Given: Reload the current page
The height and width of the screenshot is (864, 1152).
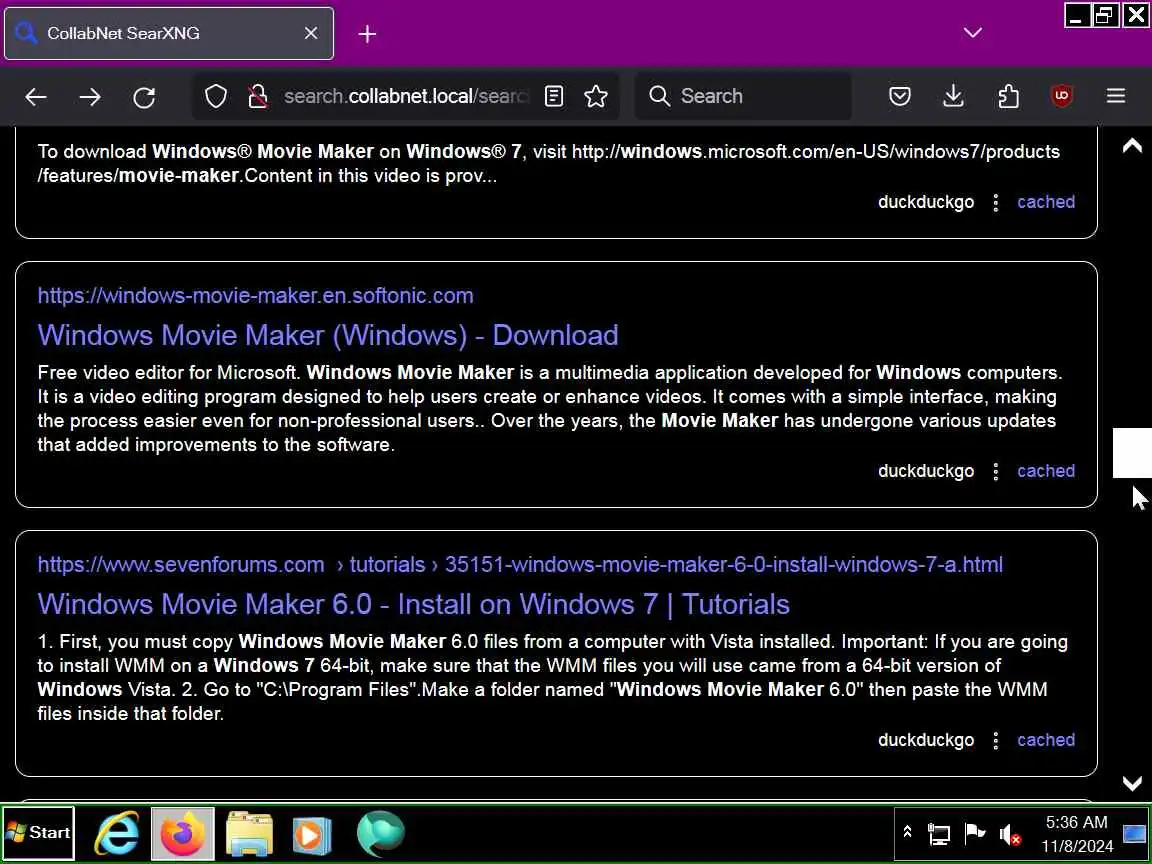Looking at the screenshot, I should (144, 96).
